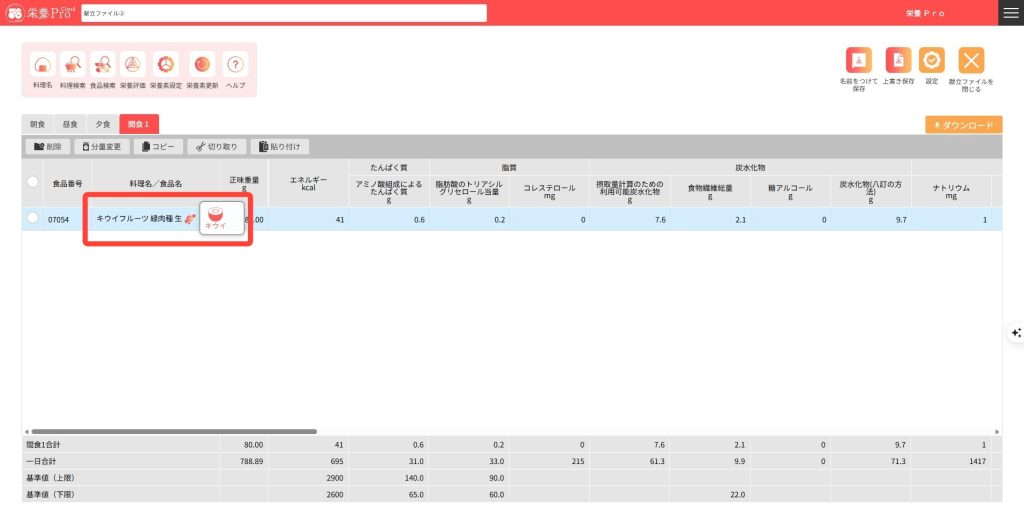Click the 糖アルコール column header
The image size is (1024, 508).
(x=790, y=191)
